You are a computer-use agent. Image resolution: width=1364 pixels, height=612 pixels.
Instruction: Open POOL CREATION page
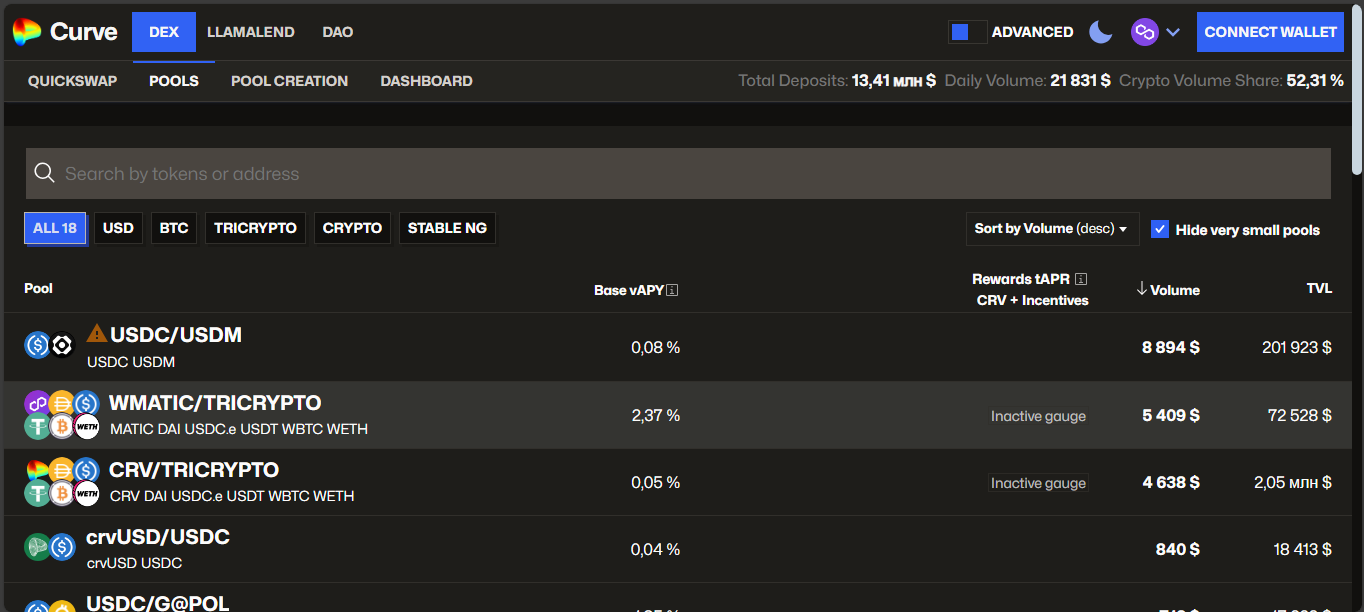[x=290, y=81]
